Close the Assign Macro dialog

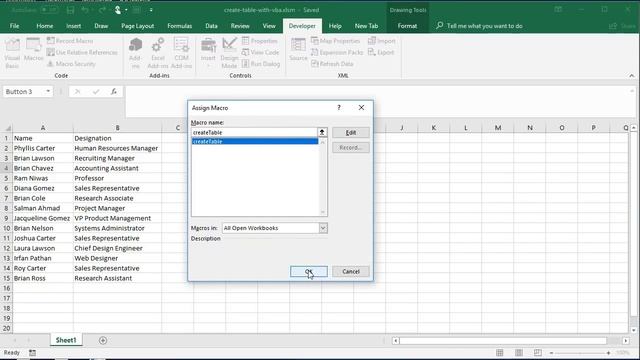coord(361,107)
